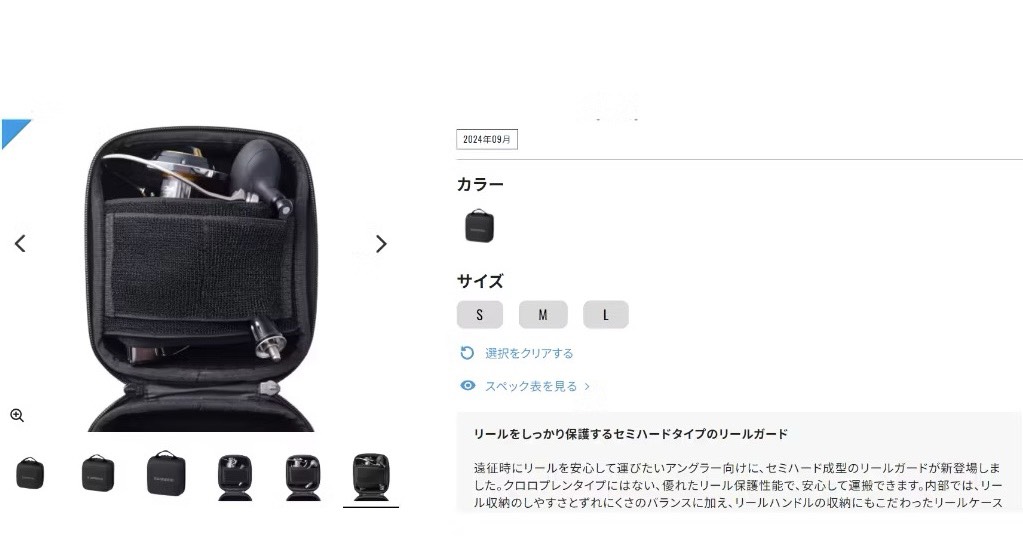View first thumbnail of closed case
1023x539 pixels.
30,473
